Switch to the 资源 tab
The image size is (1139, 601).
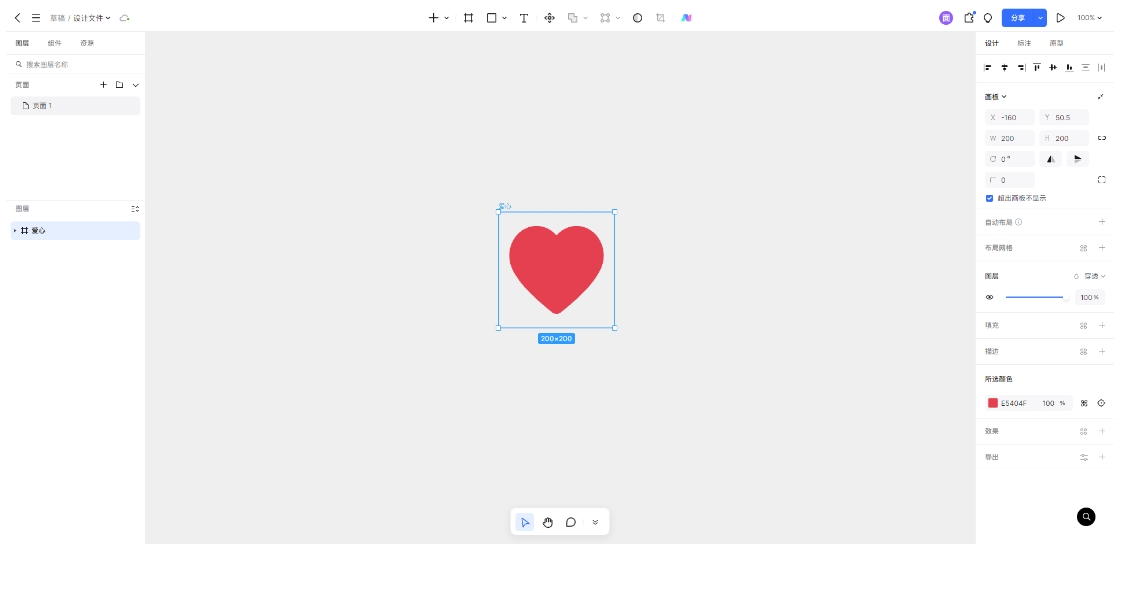point(87,43)
